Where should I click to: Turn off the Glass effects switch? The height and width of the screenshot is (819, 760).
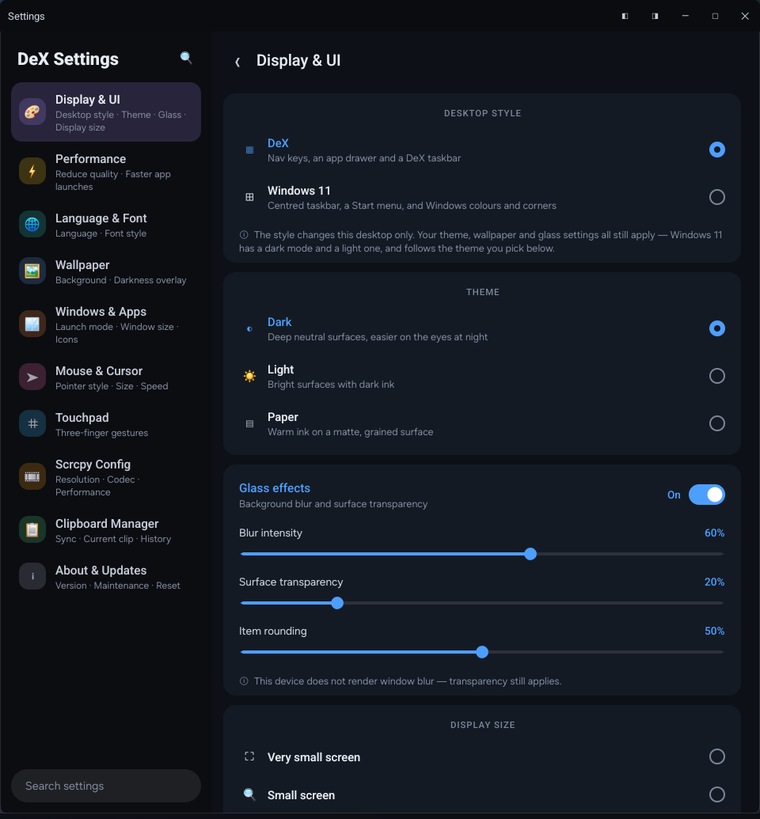(706, 495)
